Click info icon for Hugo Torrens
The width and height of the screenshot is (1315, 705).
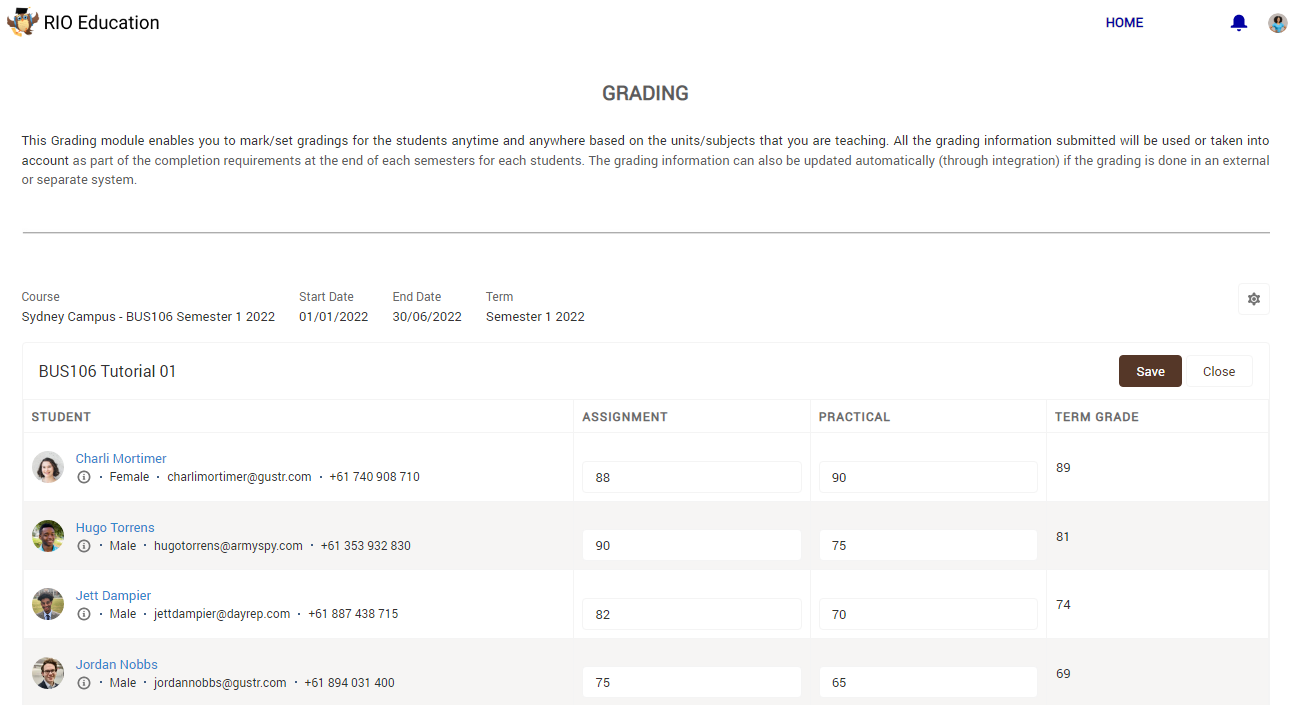pyautogui.click(x=84, y=547)
